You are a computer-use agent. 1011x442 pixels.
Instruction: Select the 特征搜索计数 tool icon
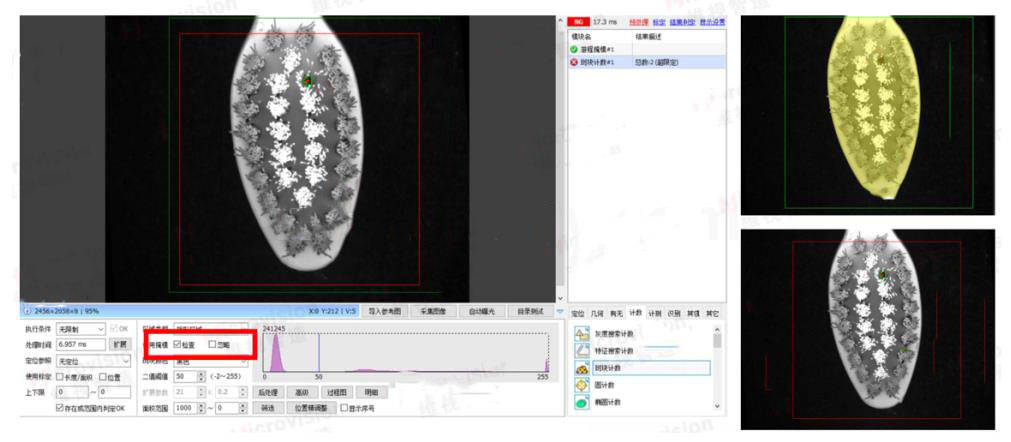581,350
